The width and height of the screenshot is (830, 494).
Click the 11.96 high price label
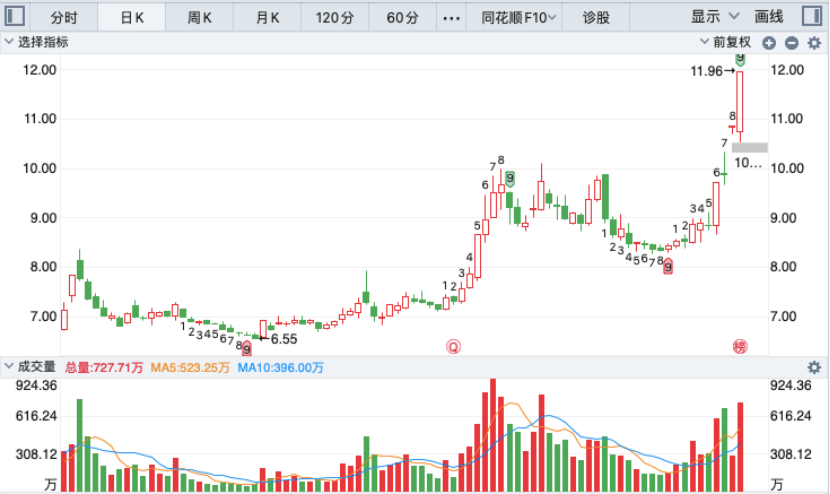click(706, 71)
